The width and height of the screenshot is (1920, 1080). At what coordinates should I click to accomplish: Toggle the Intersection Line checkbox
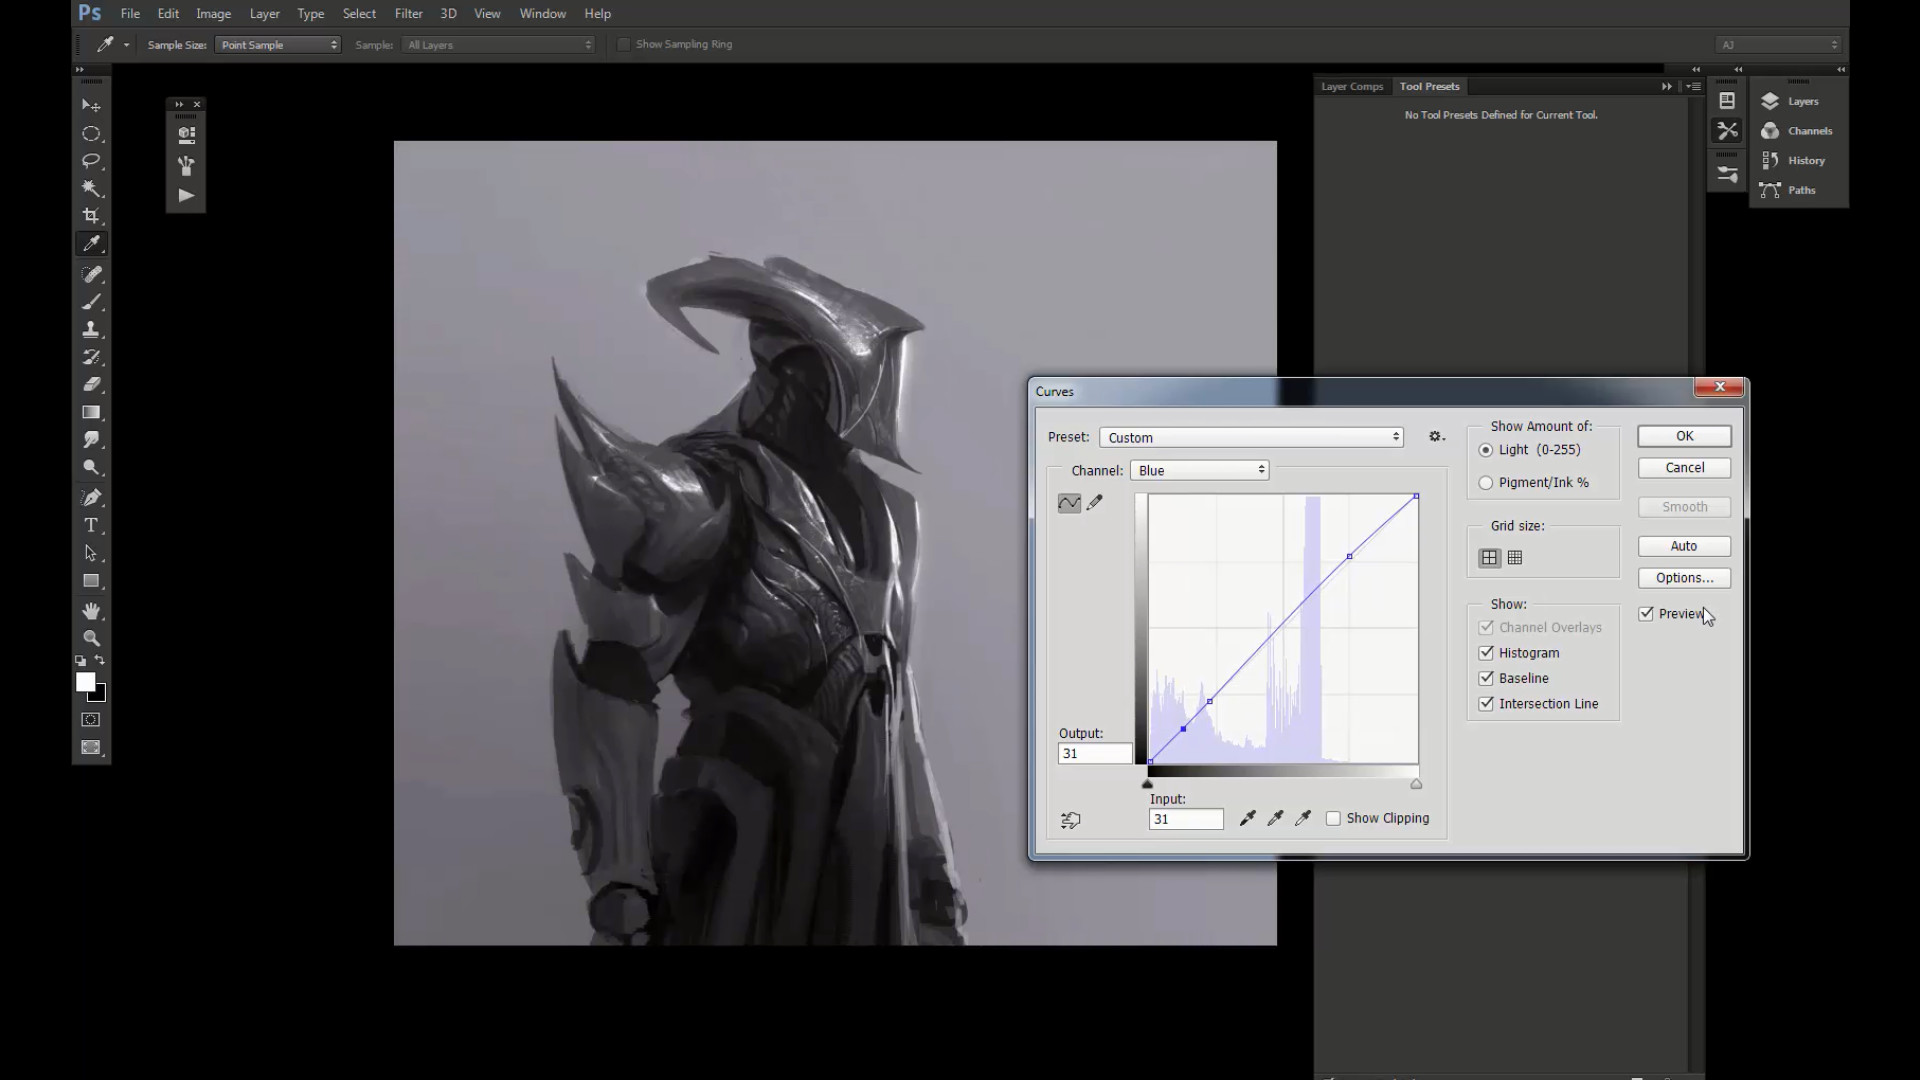[1486, 704]
